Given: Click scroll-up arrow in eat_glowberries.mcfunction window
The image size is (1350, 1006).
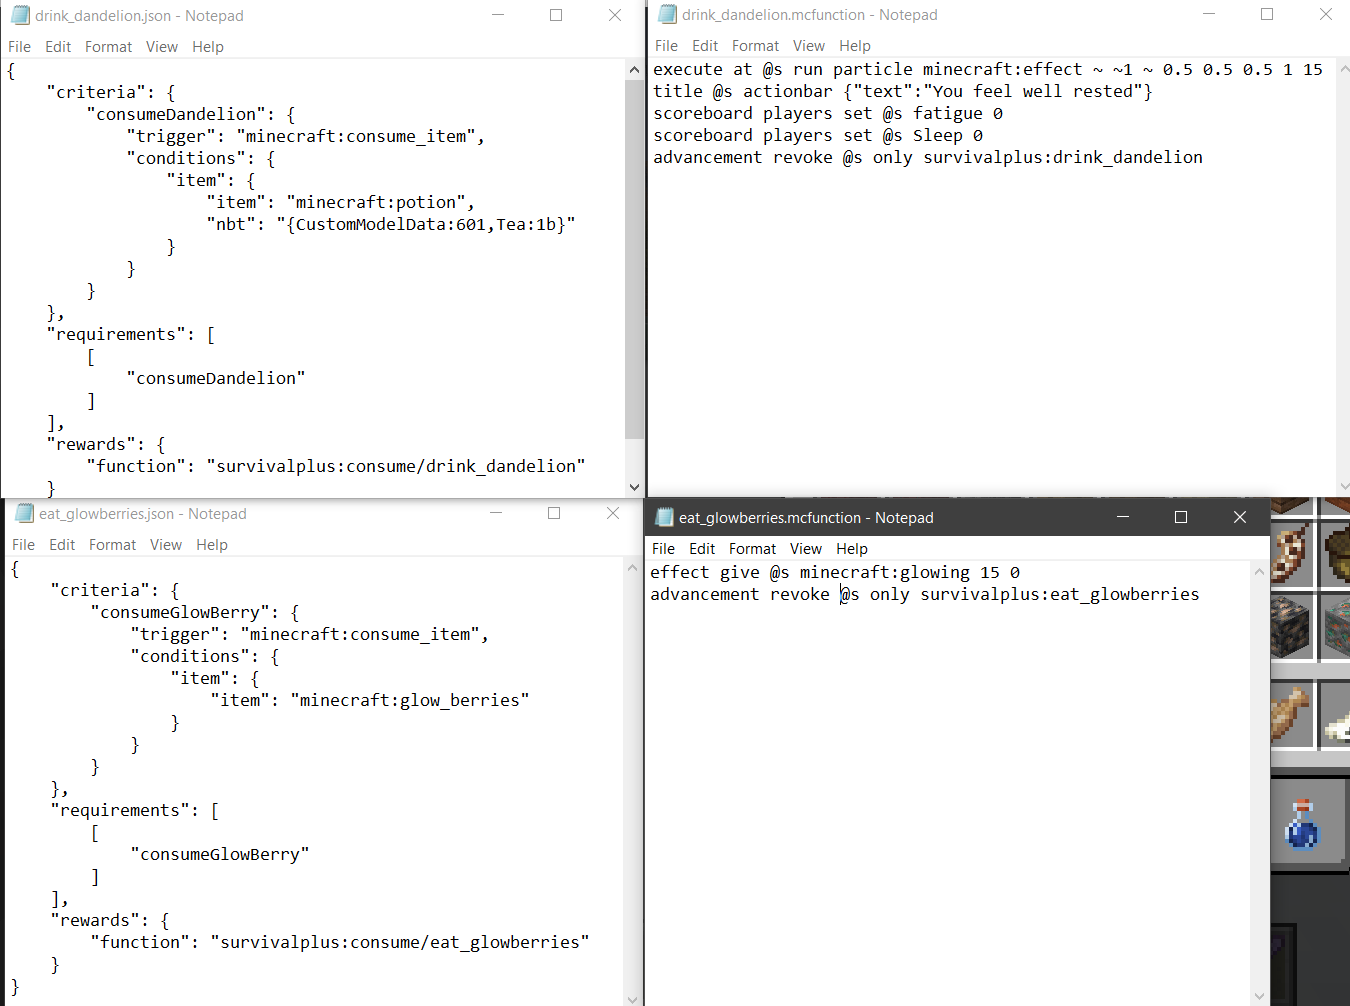Looking at the screenshot, I should tap(1259, 572).
